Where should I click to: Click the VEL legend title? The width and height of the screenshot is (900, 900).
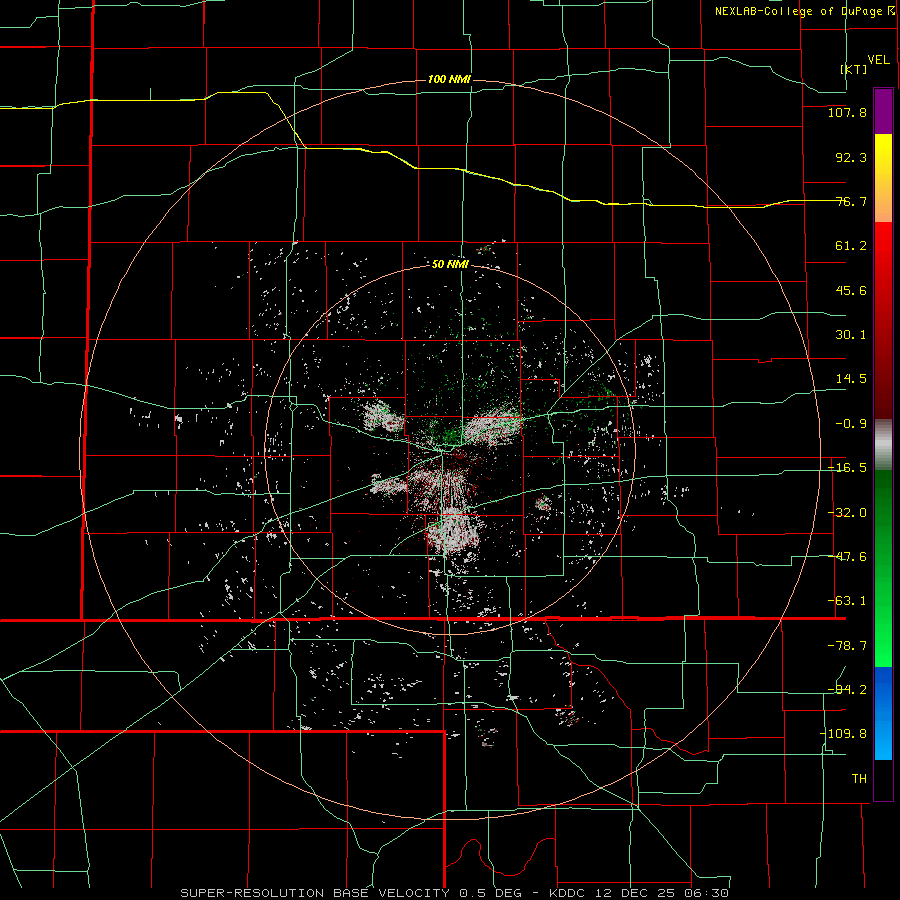(x=878, y=60)
